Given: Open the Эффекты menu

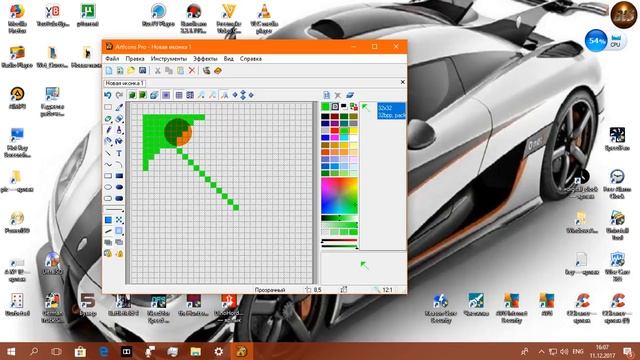Looking at the screenshot, I should point(205,59).
